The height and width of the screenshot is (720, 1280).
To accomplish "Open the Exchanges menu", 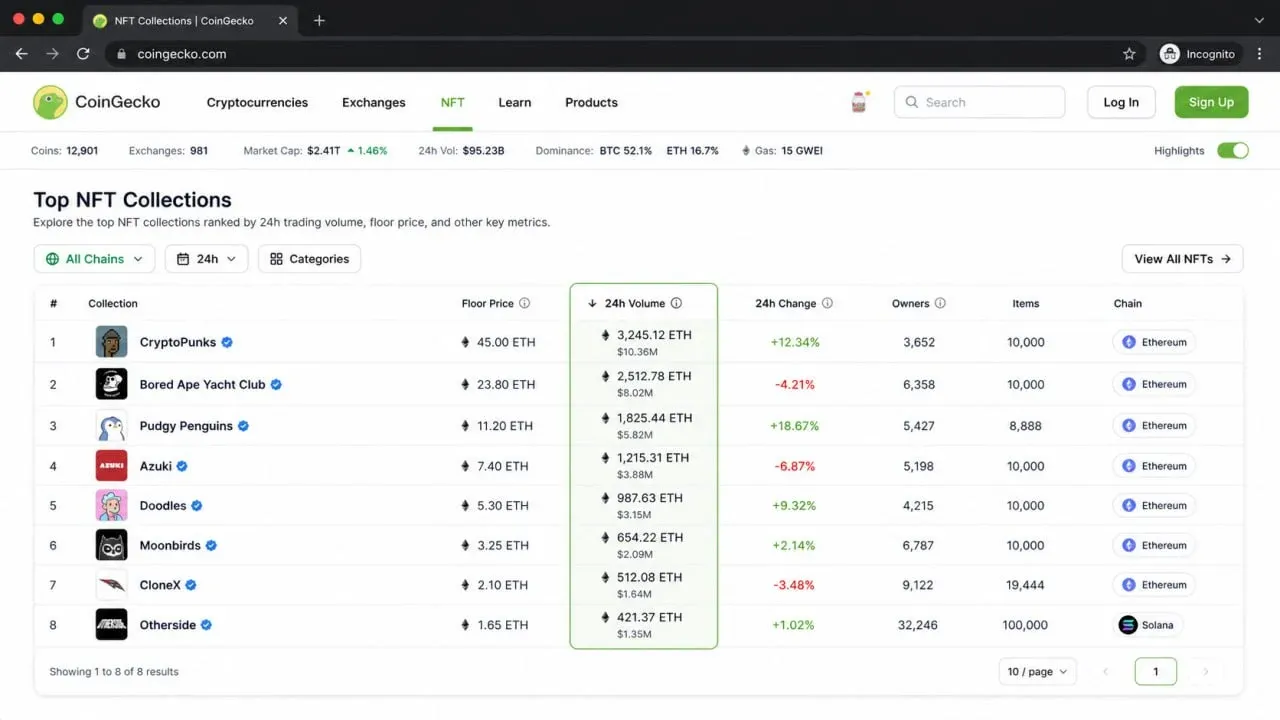I will click(374, 102).
